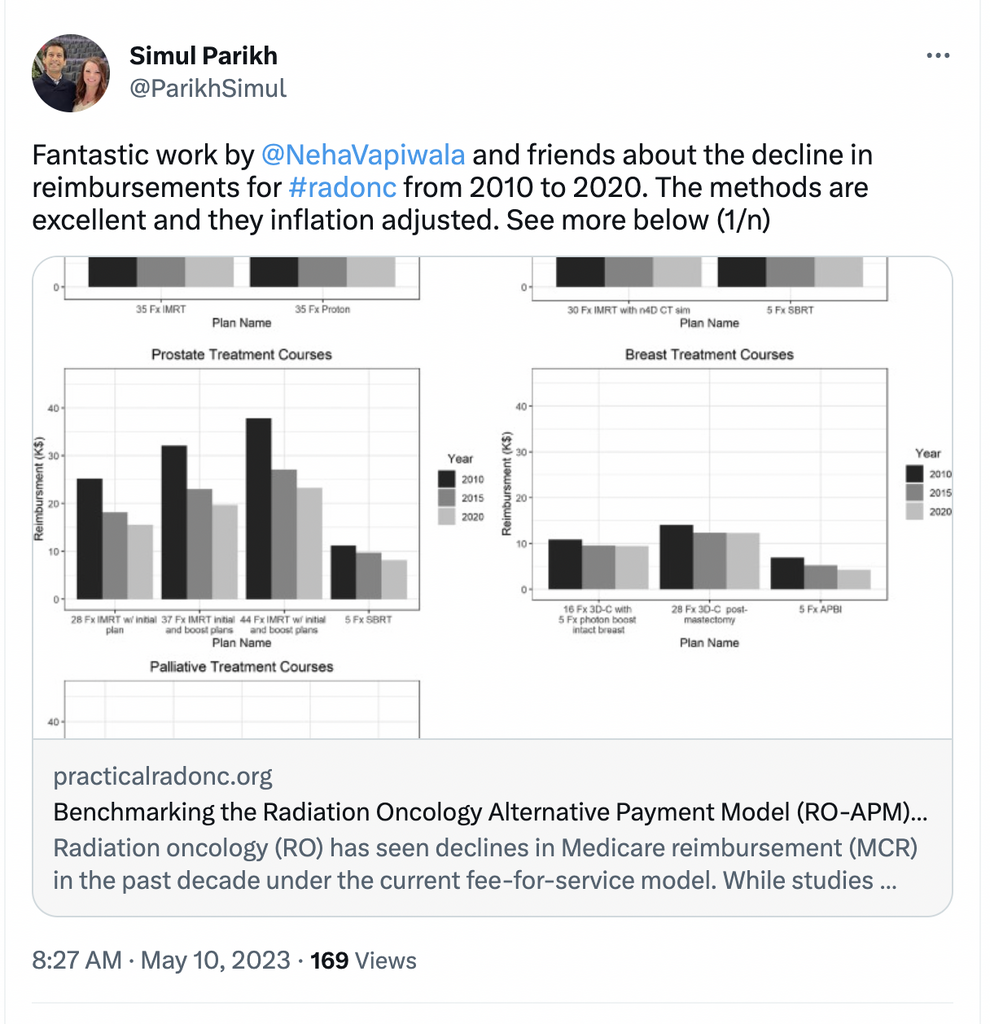990x1024 pixels.
Task: Click the 2010 swatch in the breast legend
Action: (x=914, y=474)
